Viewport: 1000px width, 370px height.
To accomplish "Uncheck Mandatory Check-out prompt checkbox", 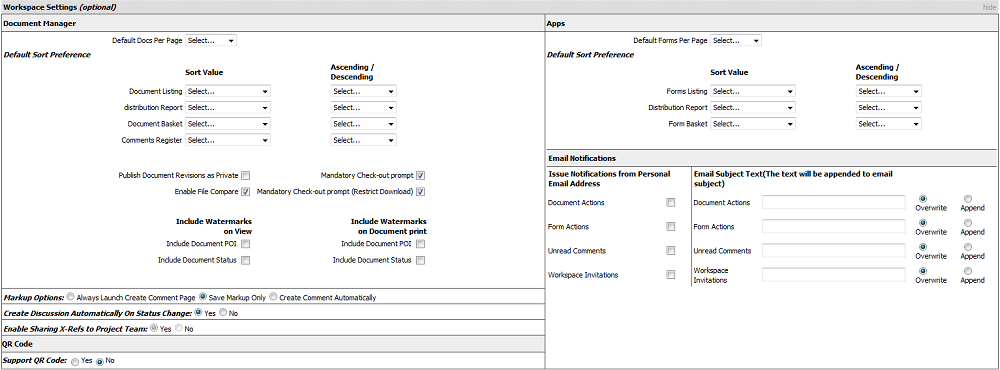I will [421, 175].
